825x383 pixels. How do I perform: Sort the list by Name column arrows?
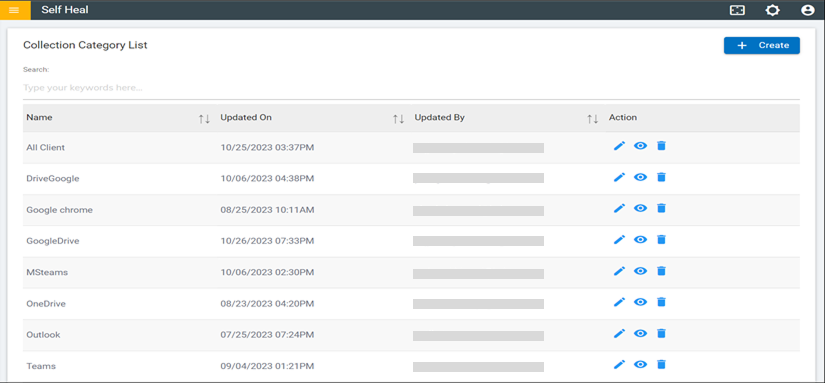tap(204, 119)
